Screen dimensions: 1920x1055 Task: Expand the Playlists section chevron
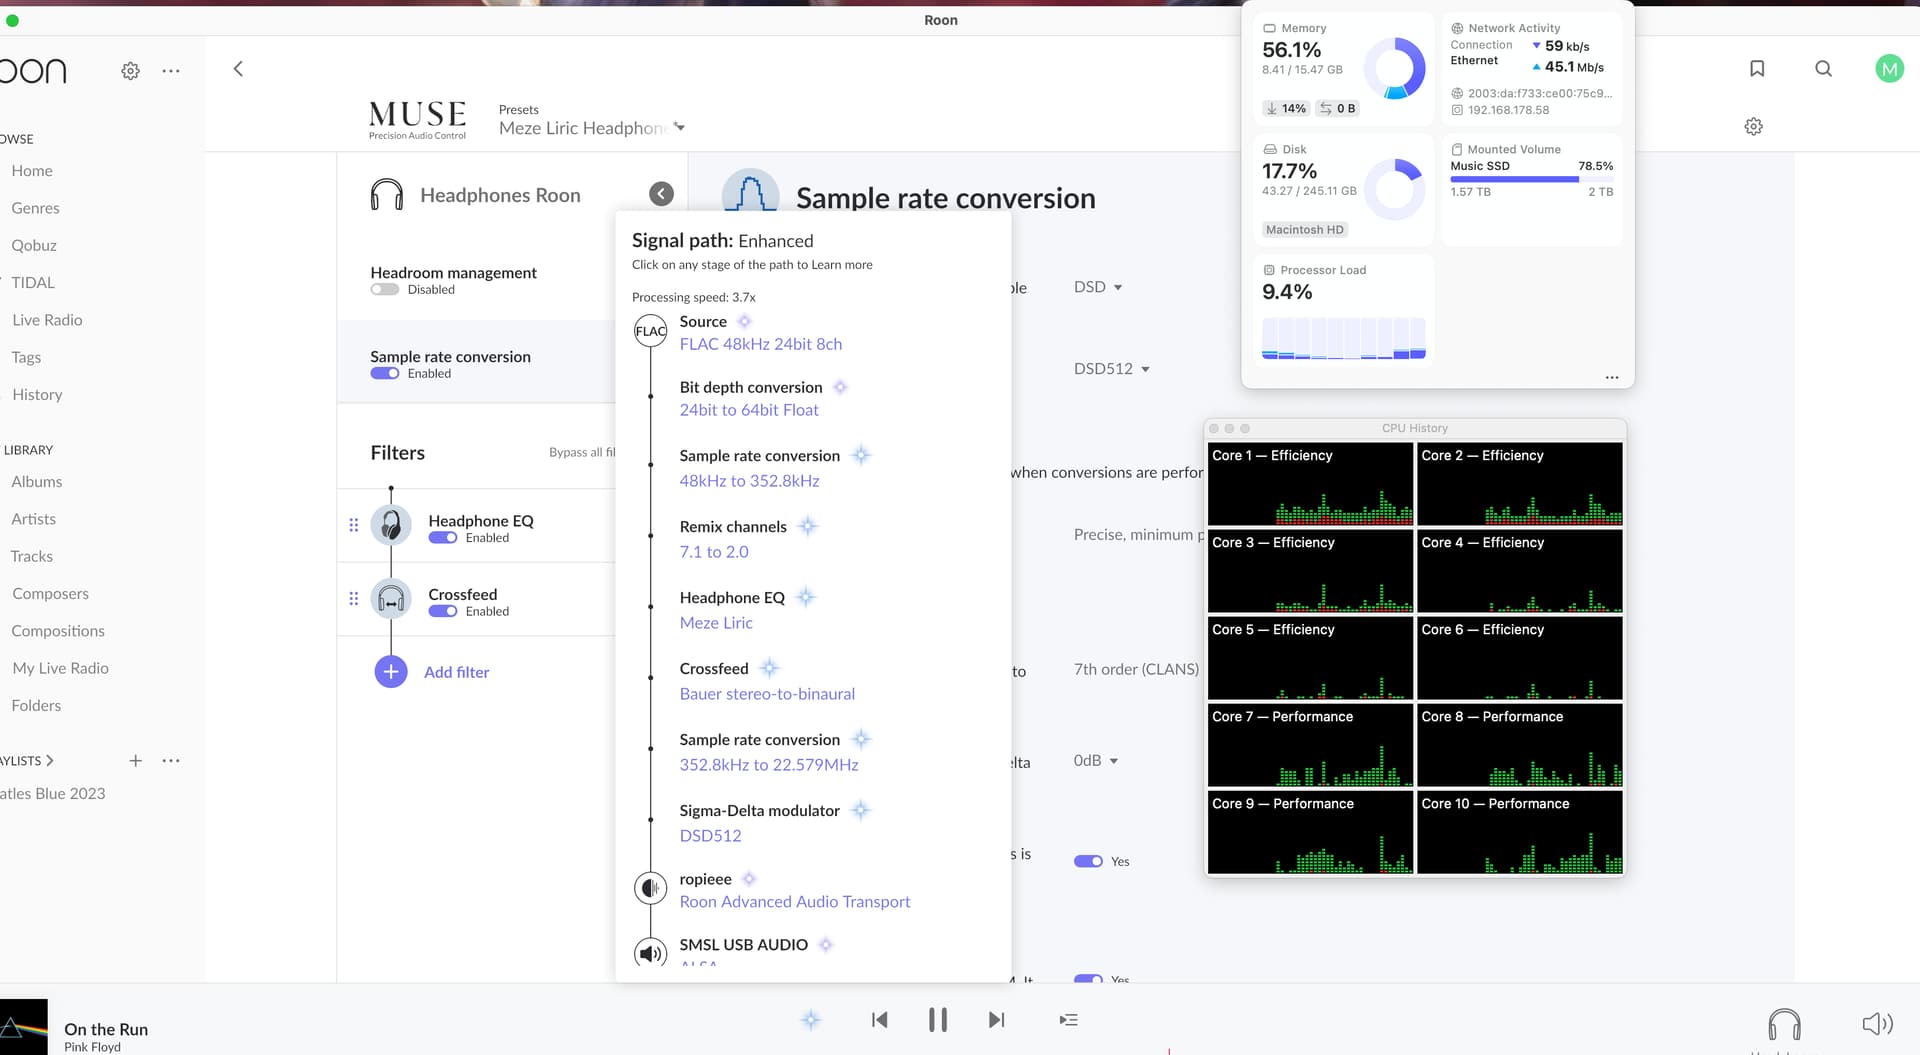tap(50, 761)
